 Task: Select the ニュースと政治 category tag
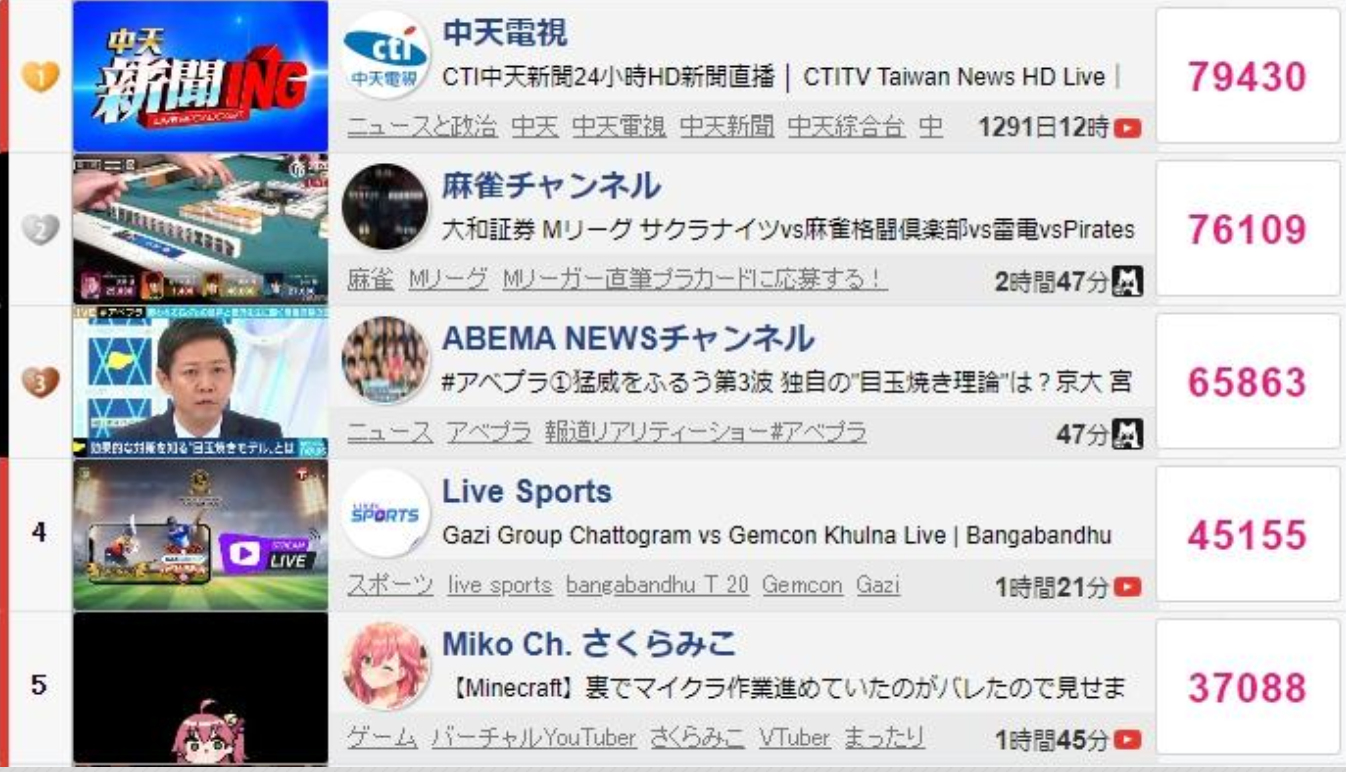[x=422, y=127]
